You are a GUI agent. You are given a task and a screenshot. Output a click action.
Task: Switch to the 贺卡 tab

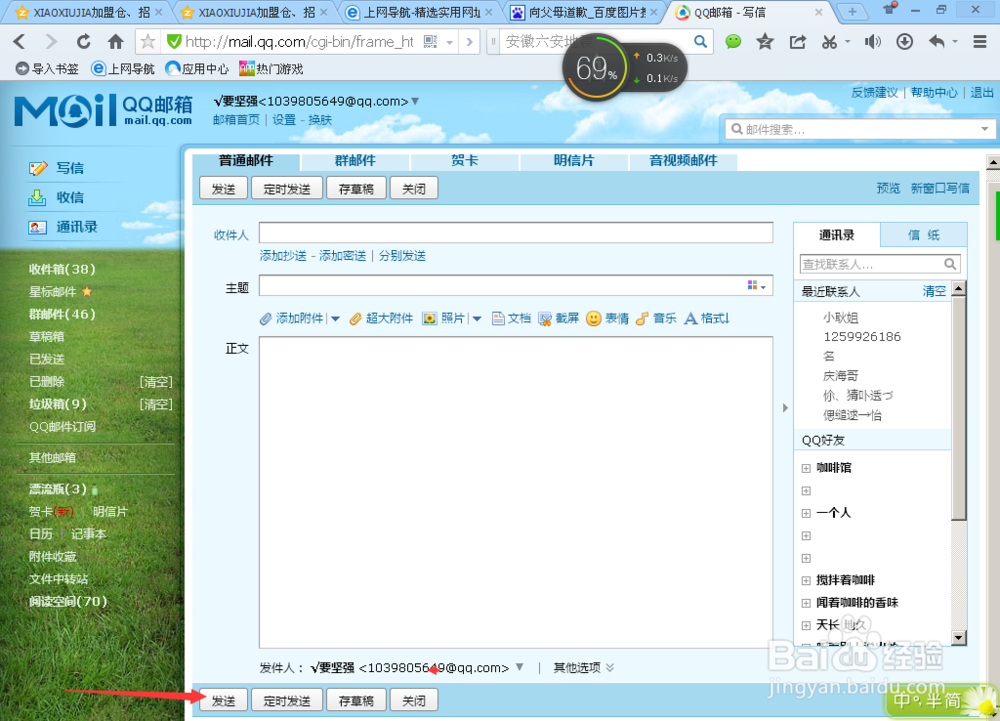tap(465, 161)
